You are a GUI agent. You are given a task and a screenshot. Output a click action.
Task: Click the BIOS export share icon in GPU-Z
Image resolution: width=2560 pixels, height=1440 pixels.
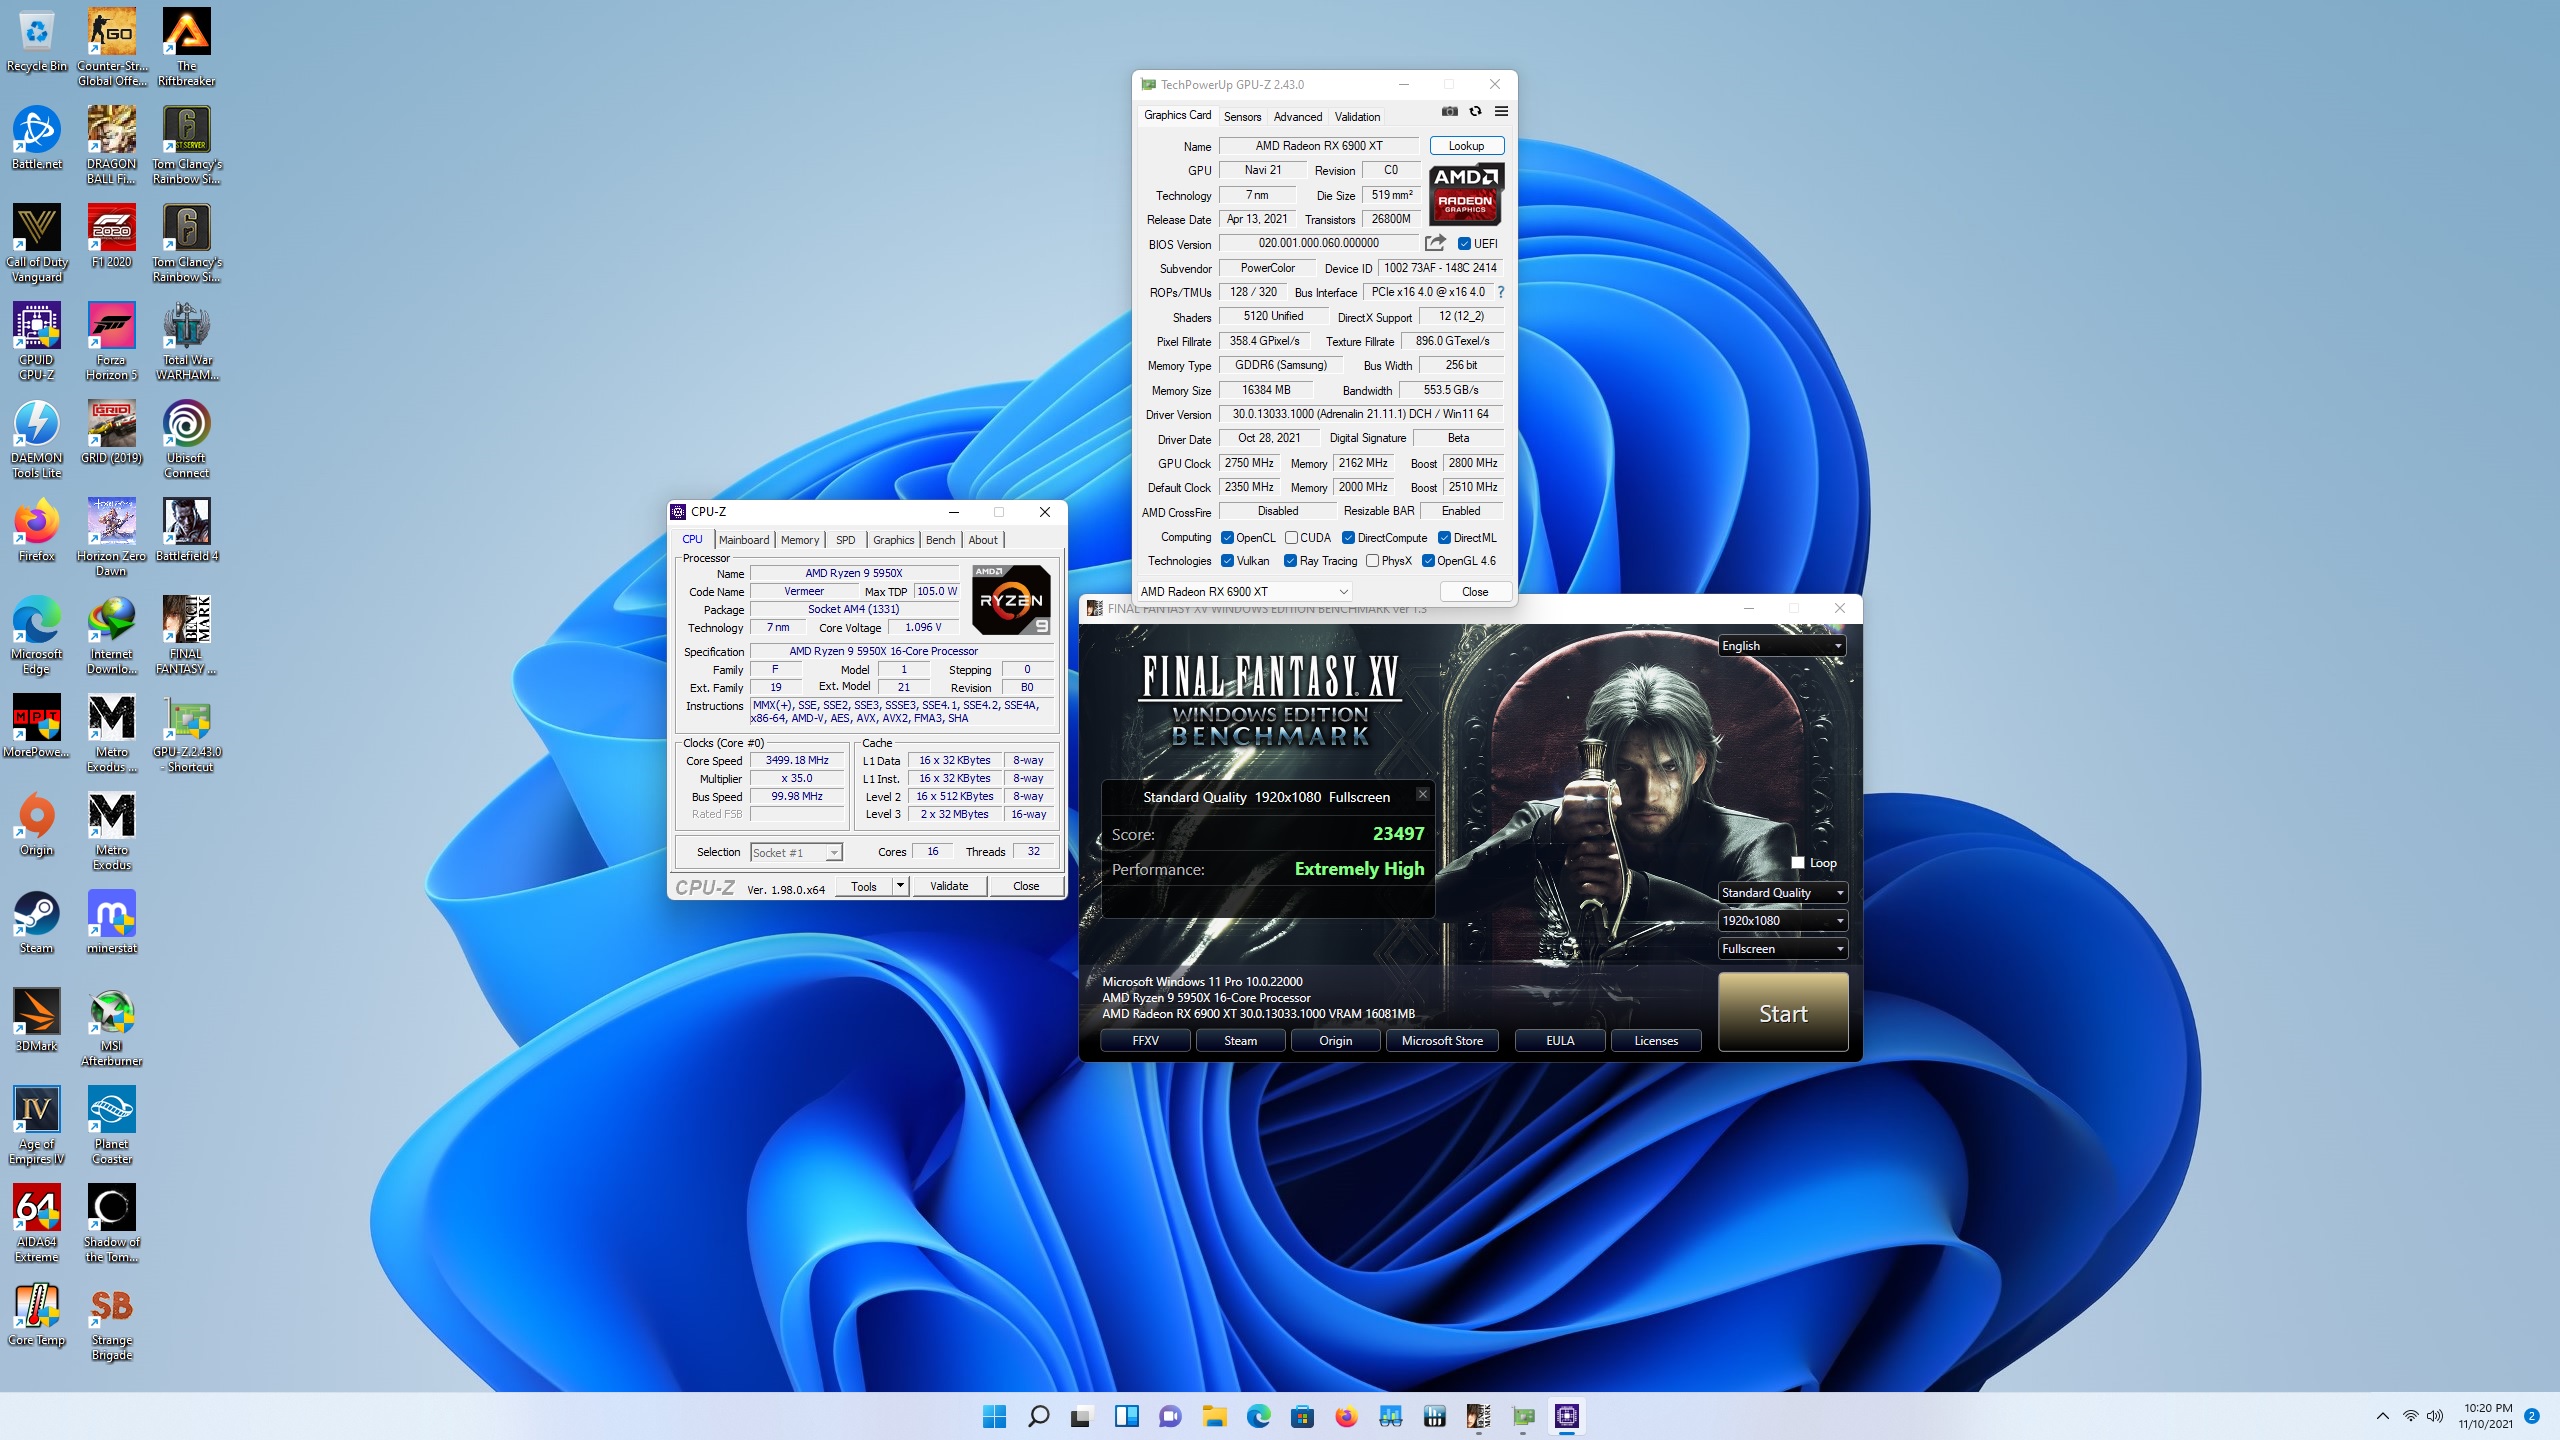click(1435, 243)
